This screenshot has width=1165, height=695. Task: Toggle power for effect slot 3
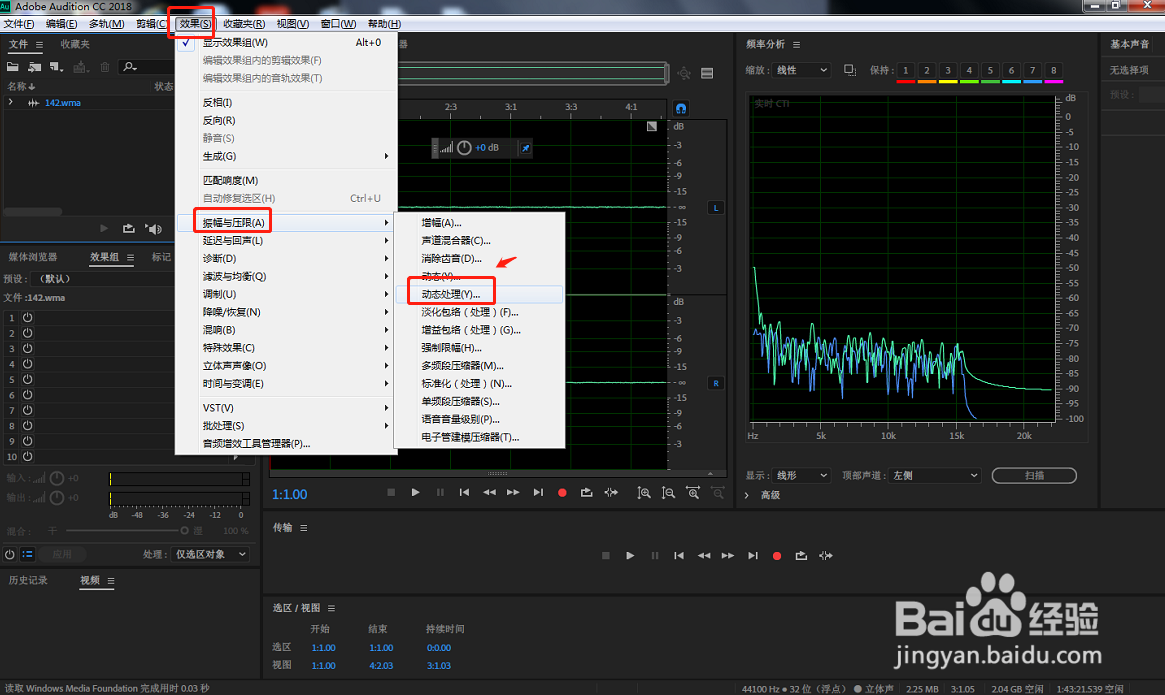tap(27, 348)
